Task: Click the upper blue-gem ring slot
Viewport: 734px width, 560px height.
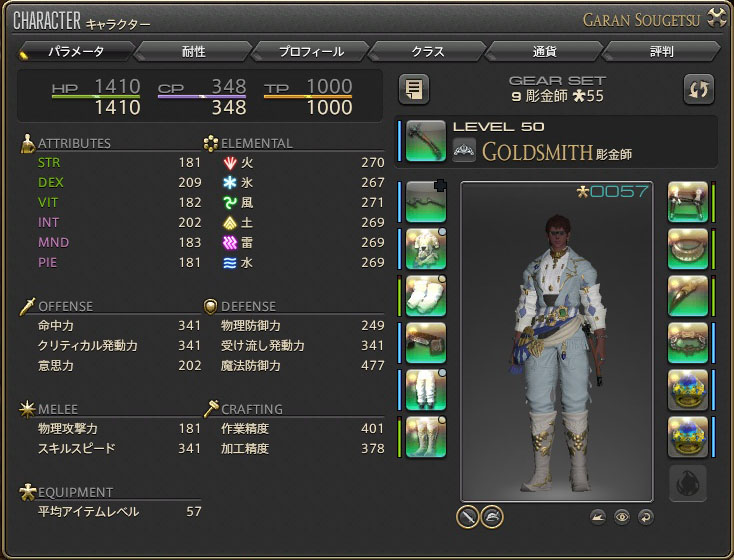Action: pyautogui.click(x=688, y=390)
